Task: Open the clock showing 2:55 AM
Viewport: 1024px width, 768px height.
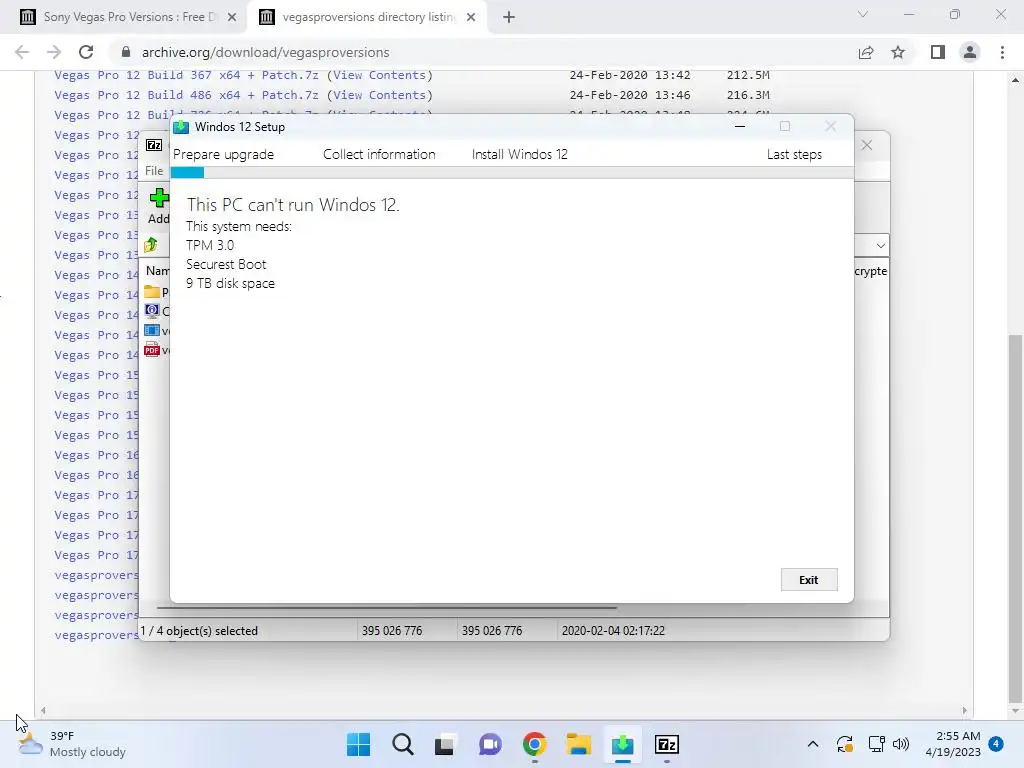Action: pyautogui.click(x=953, y=744)
